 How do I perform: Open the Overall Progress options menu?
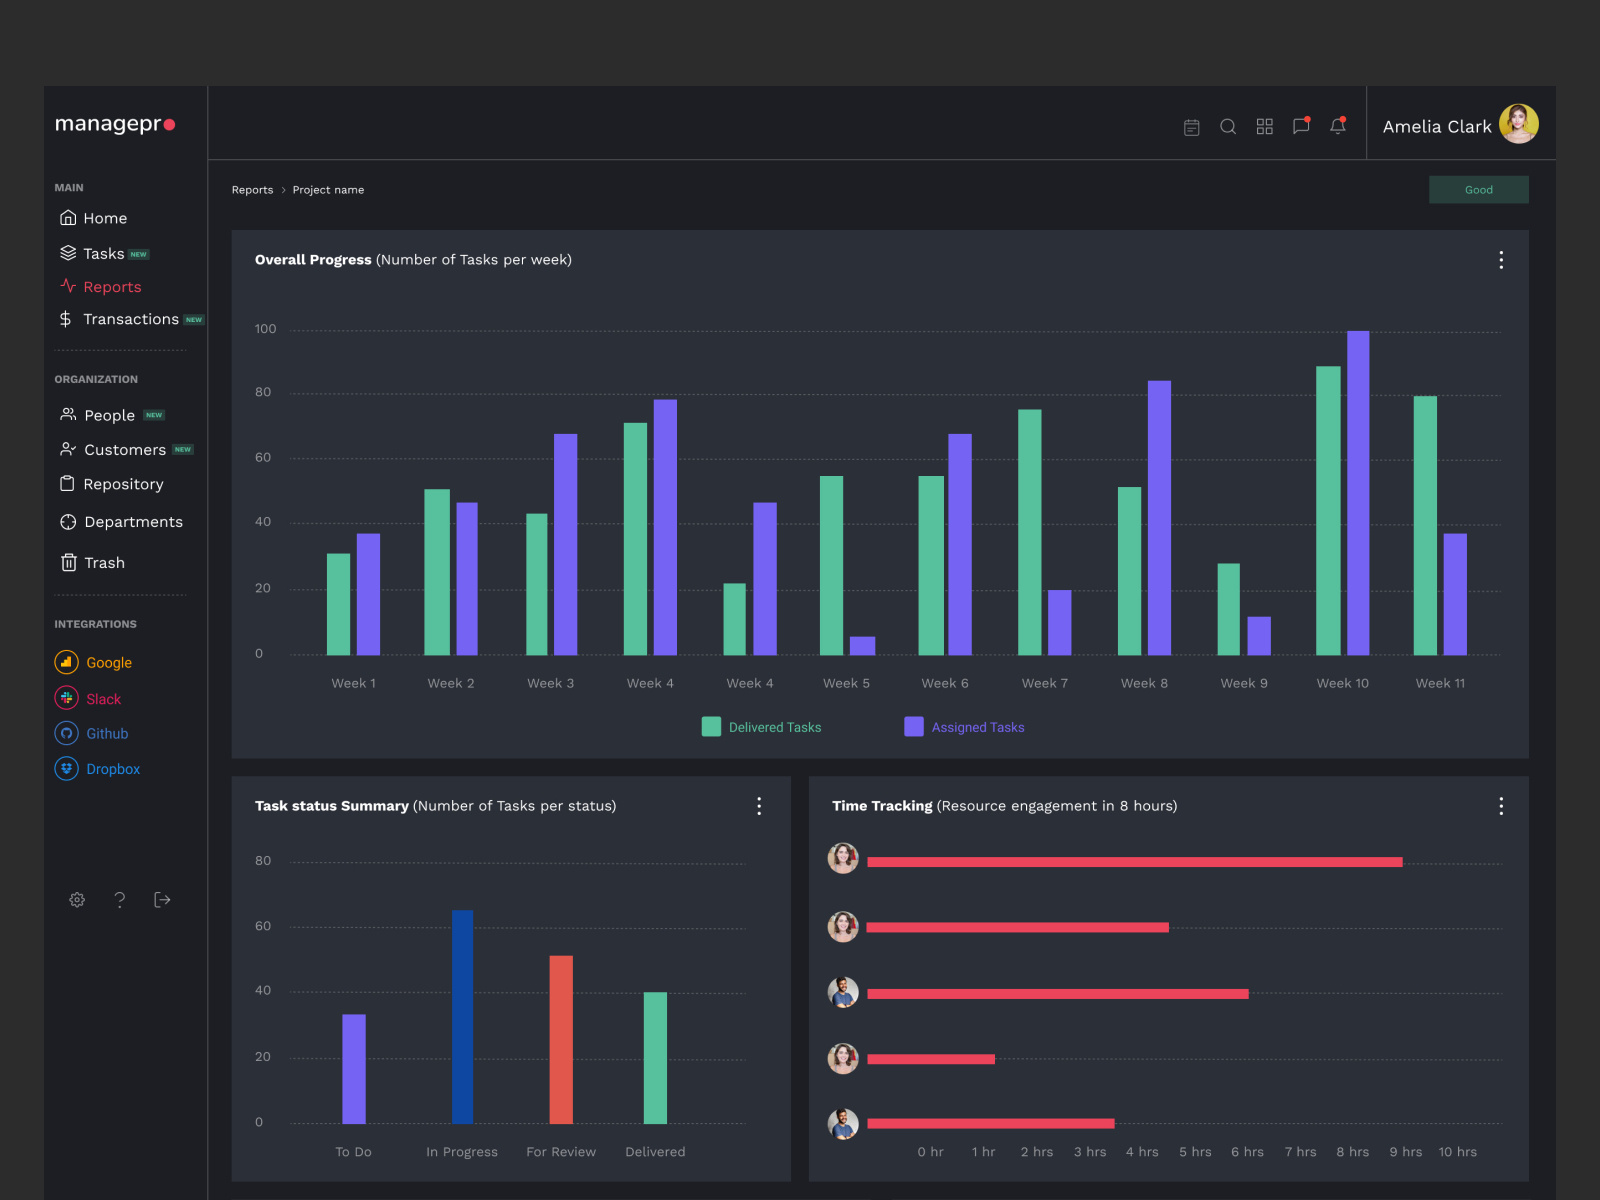tap(1501, 259)
